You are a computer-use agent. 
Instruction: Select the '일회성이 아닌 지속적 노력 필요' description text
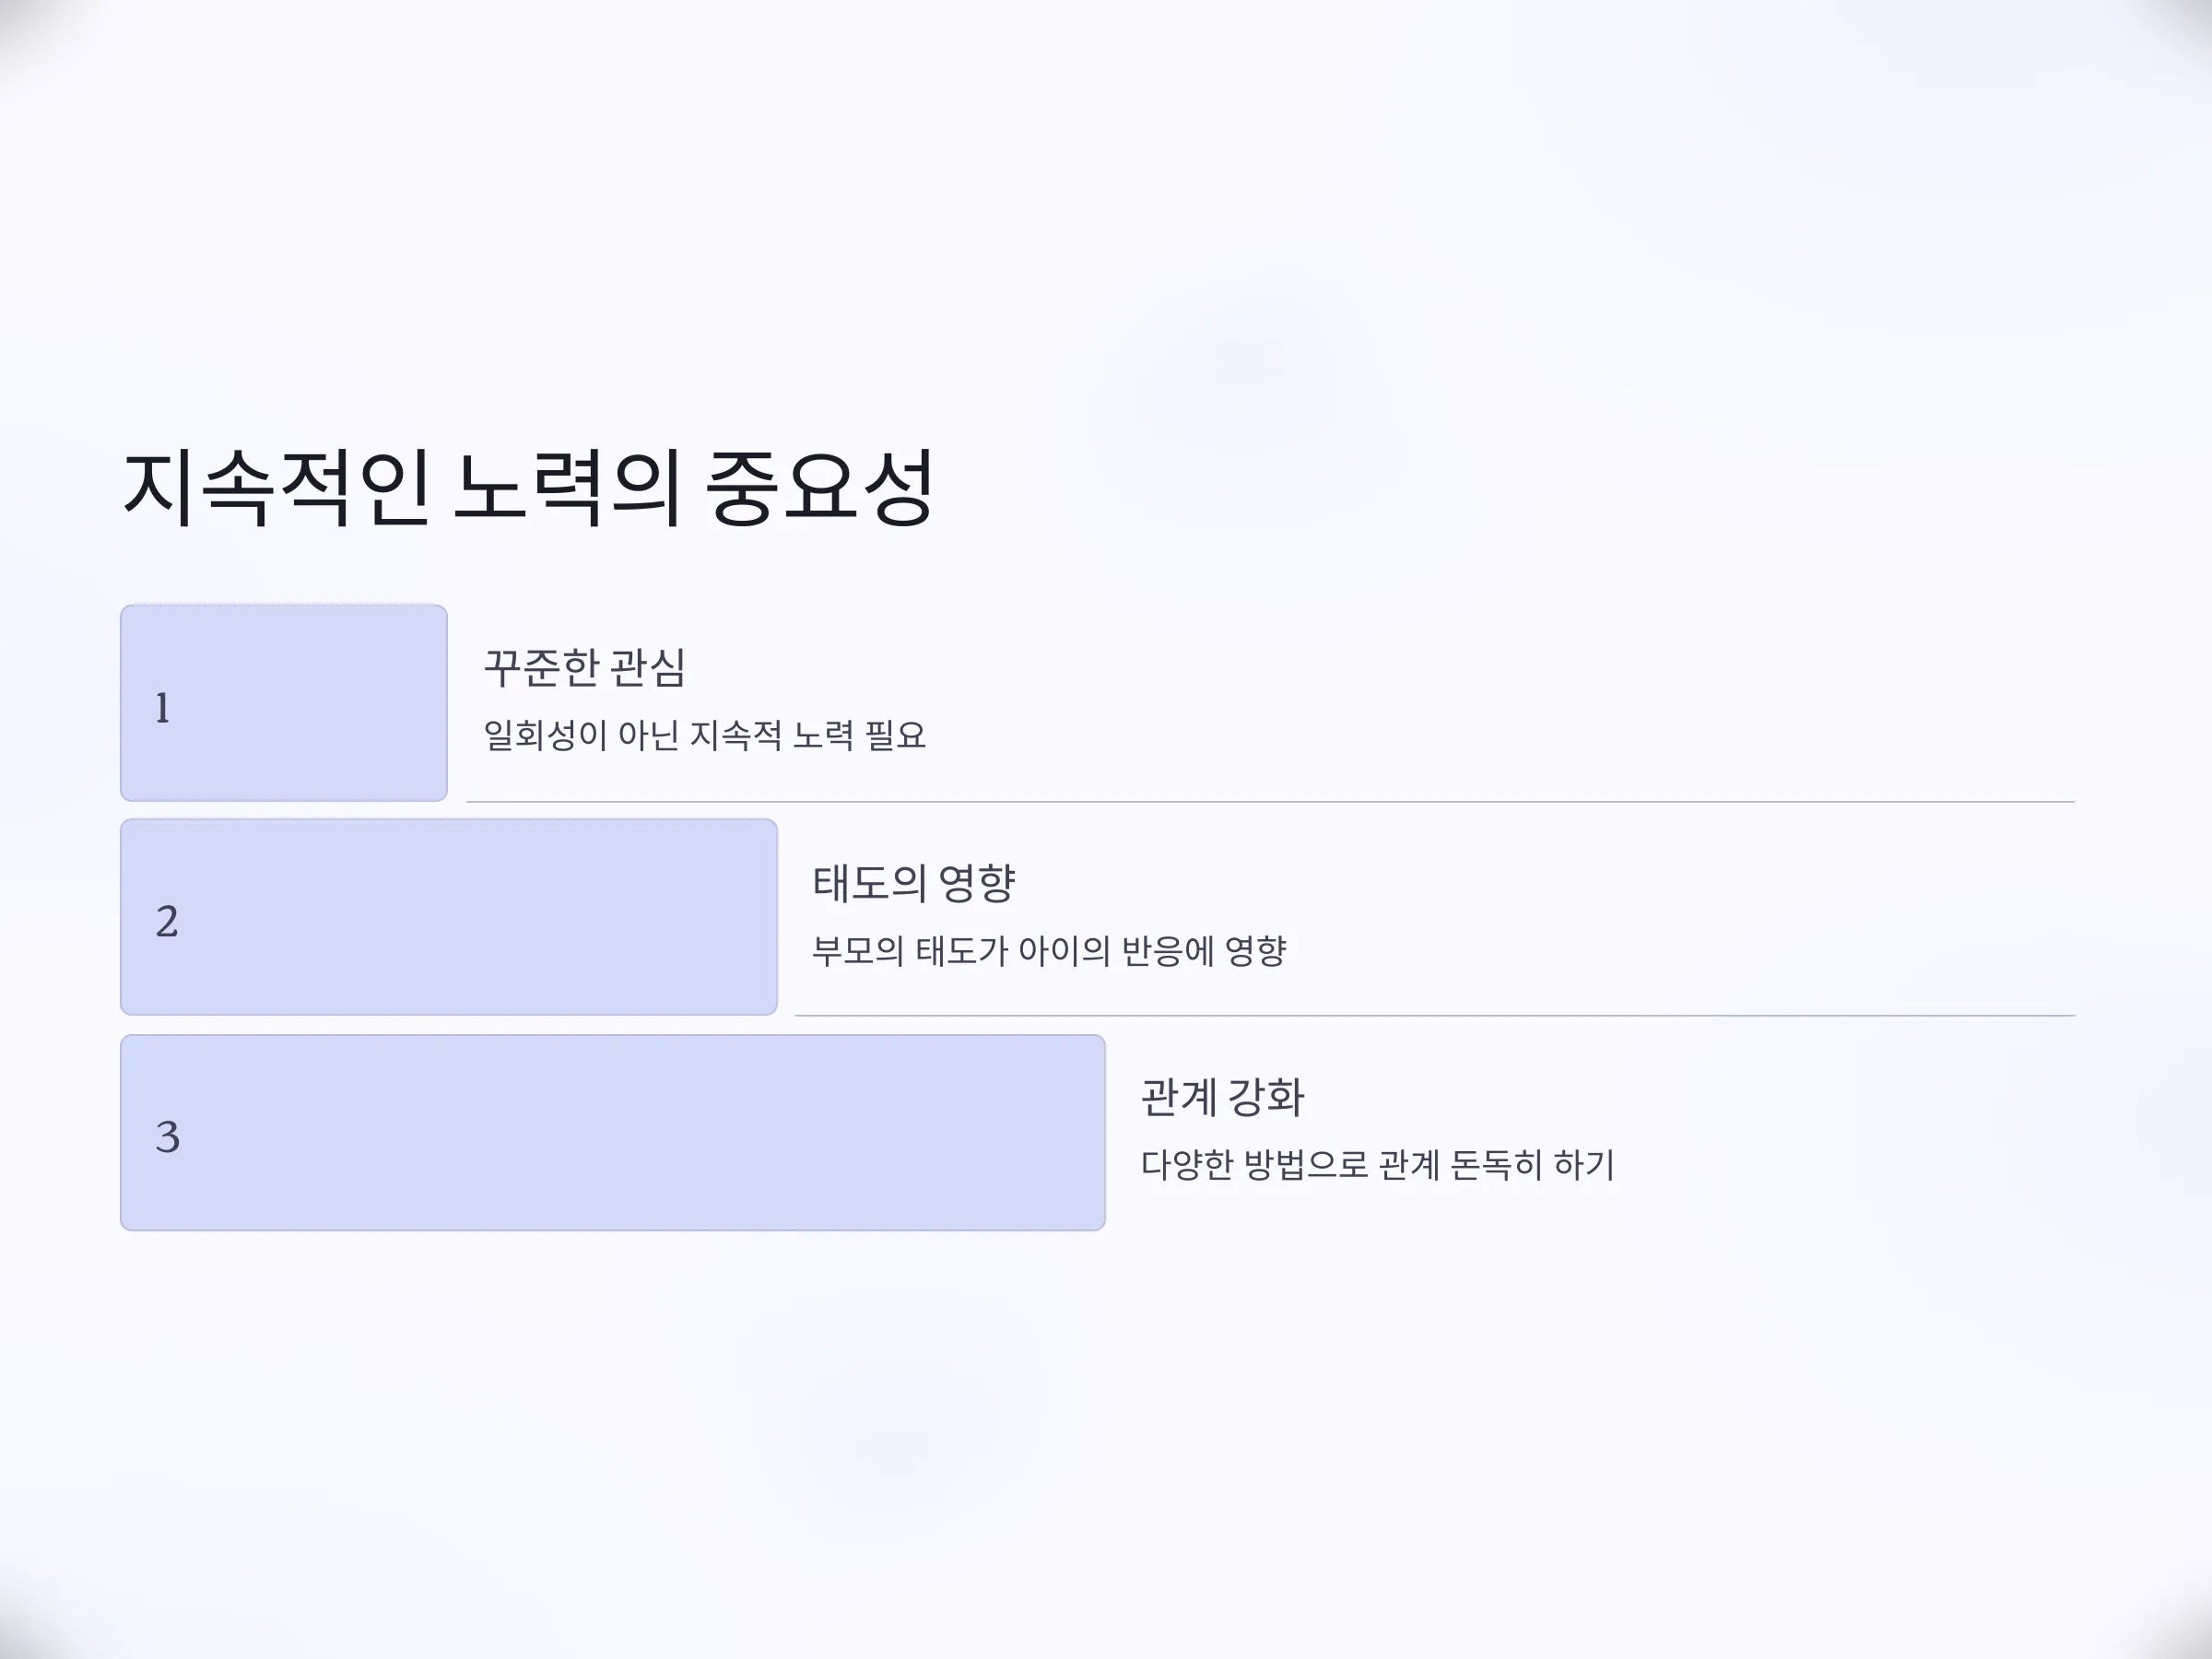tap(705, 736)
